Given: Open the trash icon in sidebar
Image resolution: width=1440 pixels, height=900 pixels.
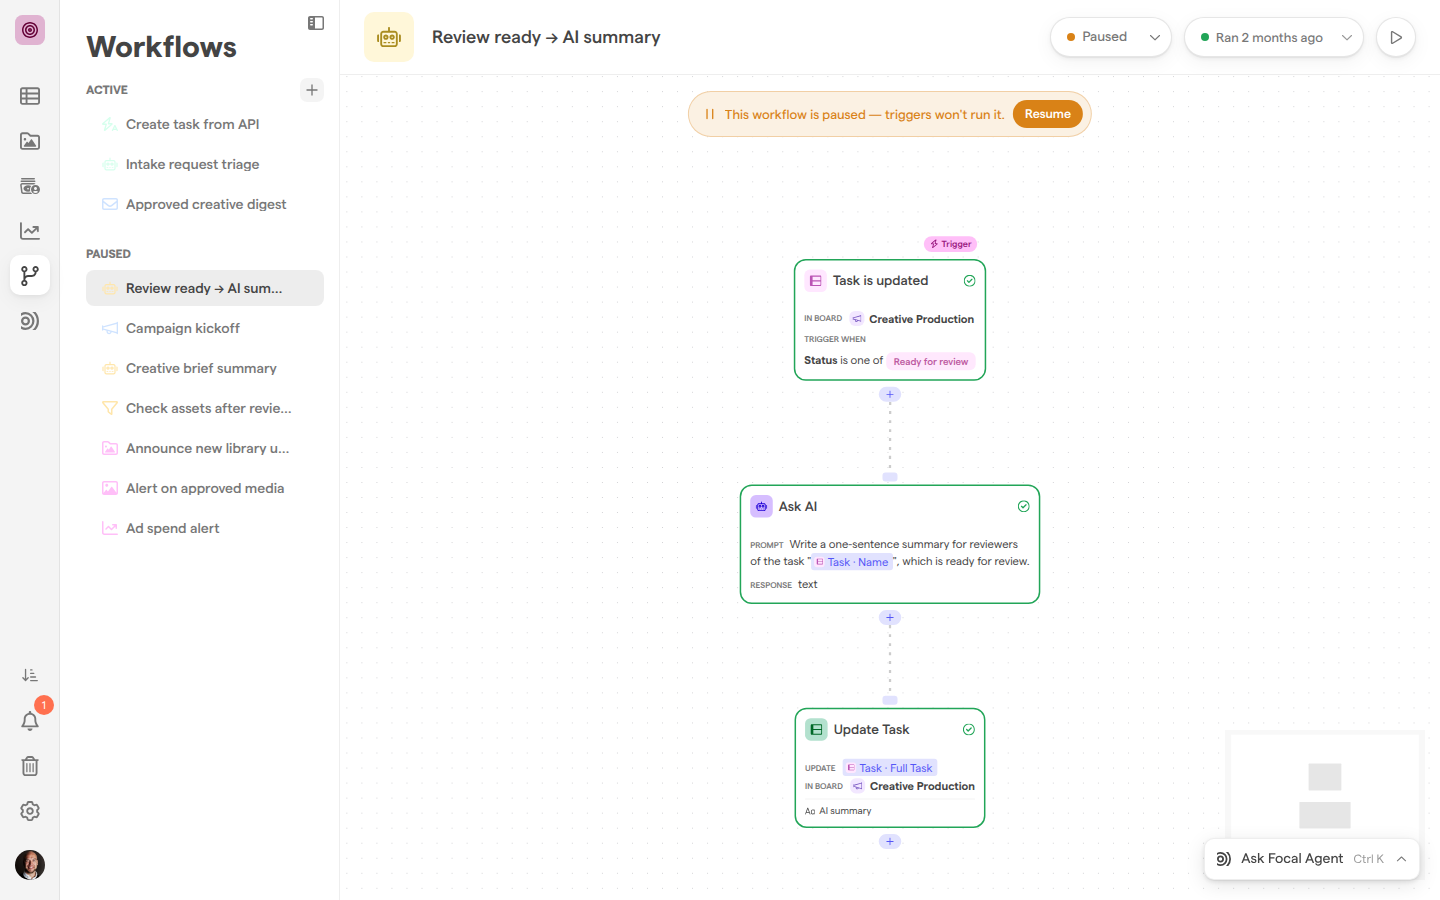Looking at the screenshot, I should tap(30, 766).
